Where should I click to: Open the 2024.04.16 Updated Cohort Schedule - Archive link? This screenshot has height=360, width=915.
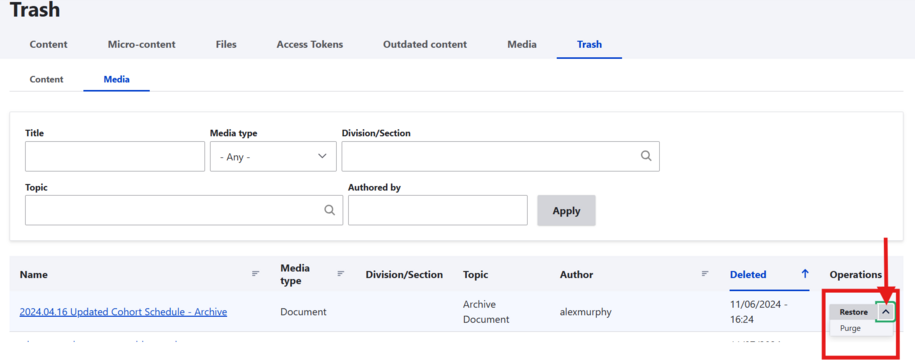[x=123, y=312]
